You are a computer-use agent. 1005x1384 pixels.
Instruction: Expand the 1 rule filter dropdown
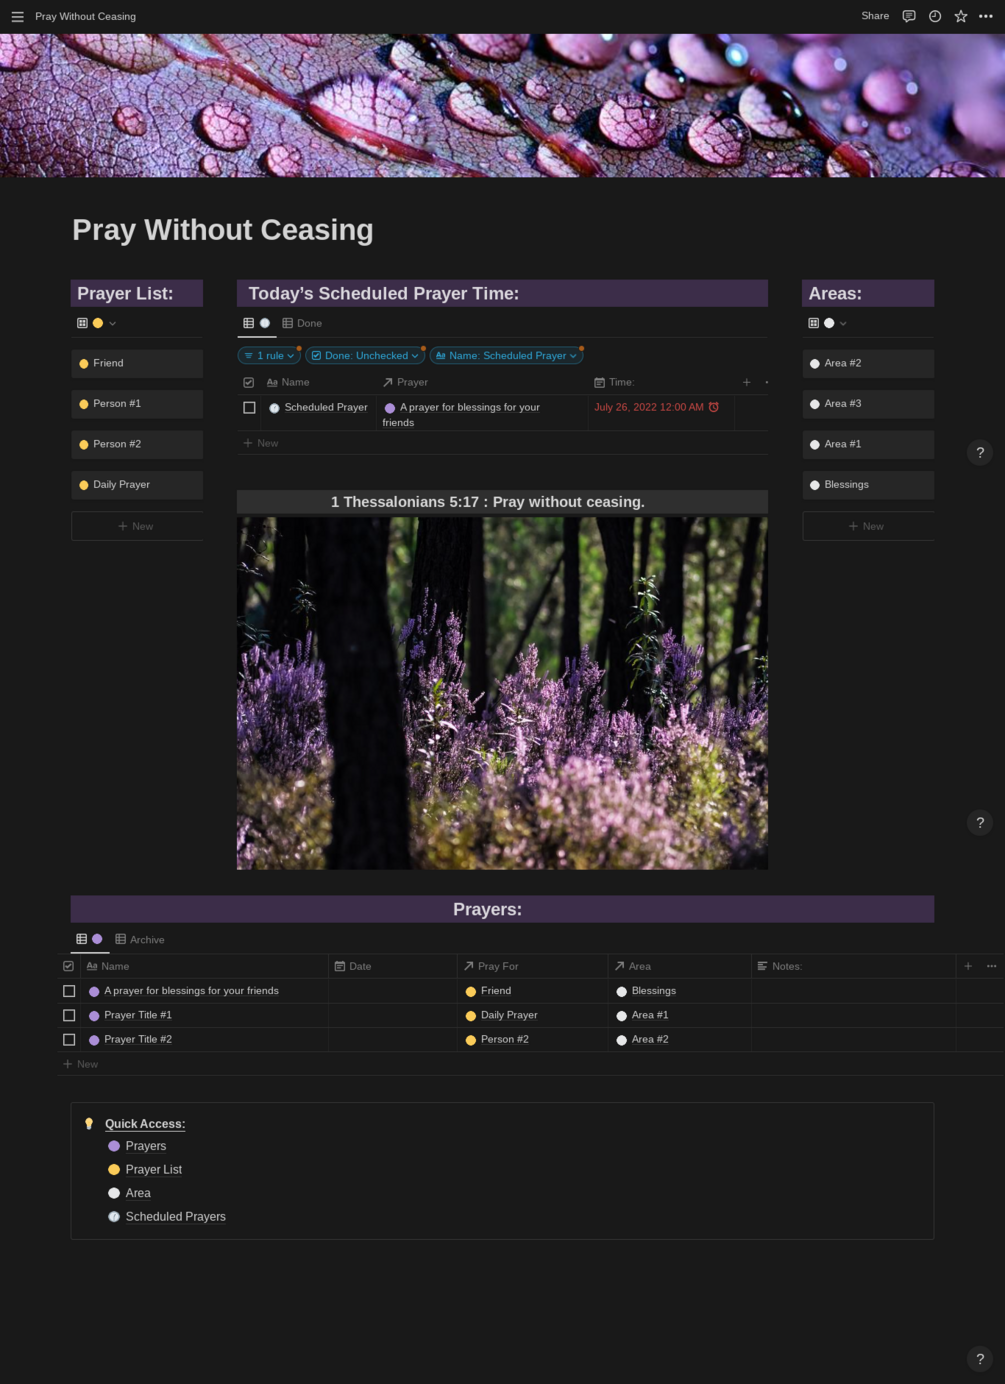coord(269,355)
